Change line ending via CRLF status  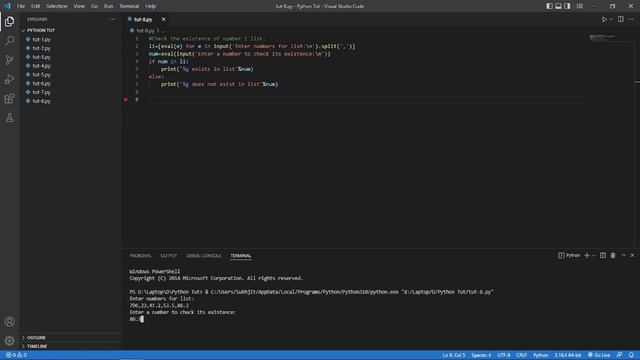[x=521, y=355]
